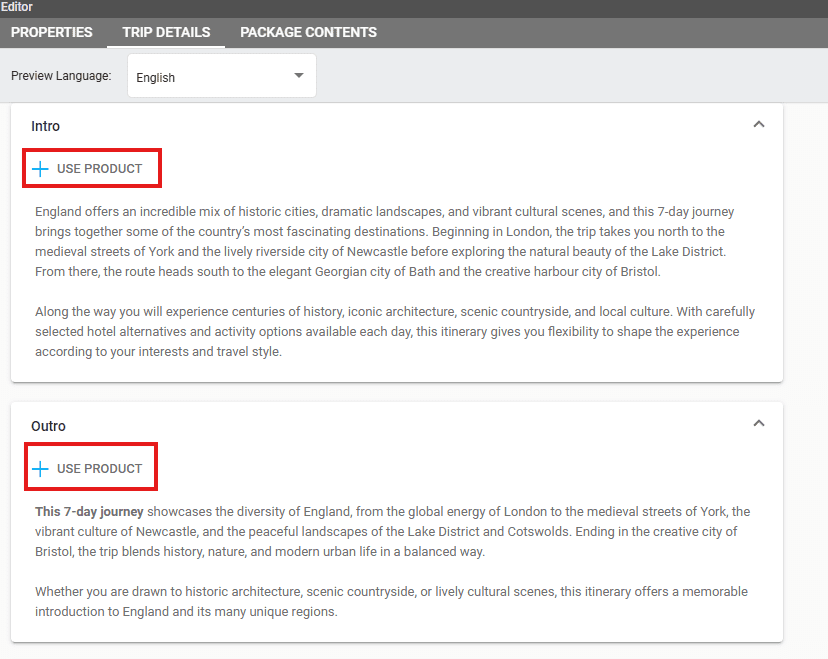The width and height of the screenshot is (828, 659).
Task: Click the plus icon in Intro section
Action: tap(40, 169)
